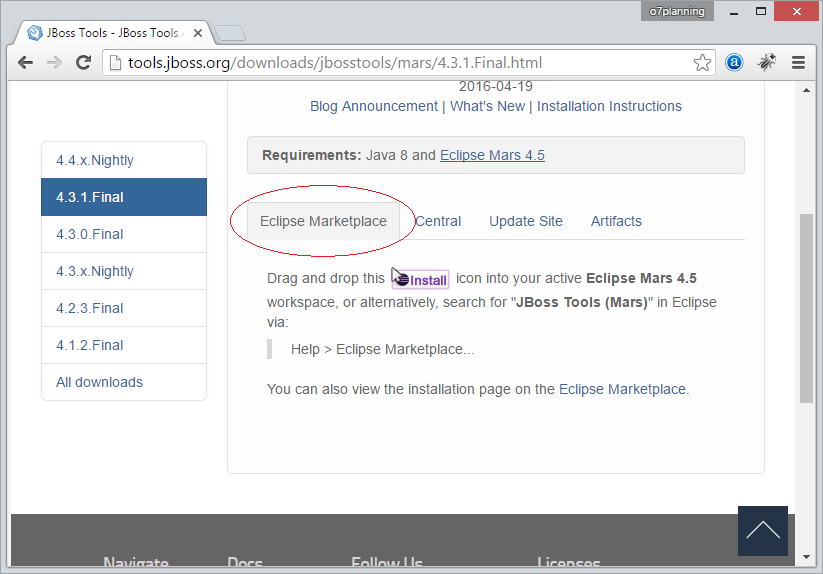Open the Installation Instructions link
The width and height of the screenshot is (823, 574).
[x=609, y=107]
